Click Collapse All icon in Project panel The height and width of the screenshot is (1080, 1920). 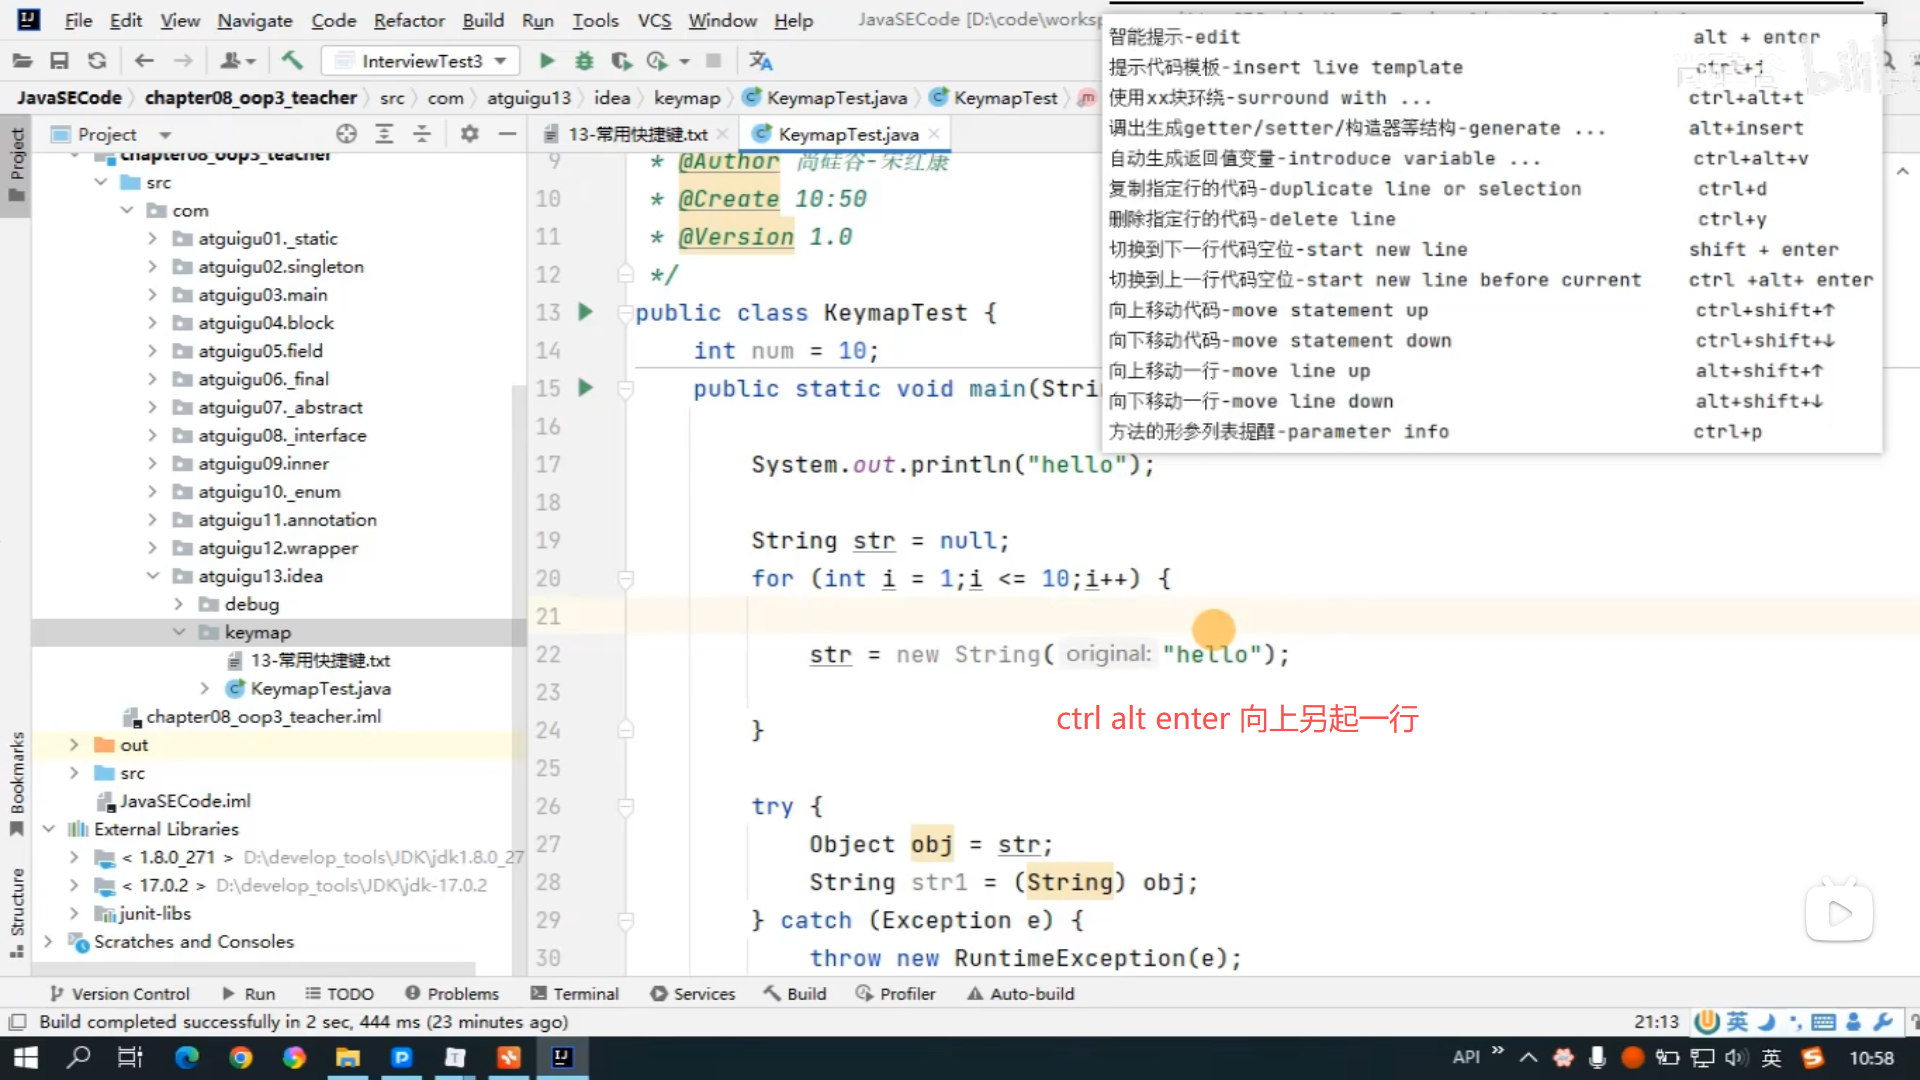(422, 134)
